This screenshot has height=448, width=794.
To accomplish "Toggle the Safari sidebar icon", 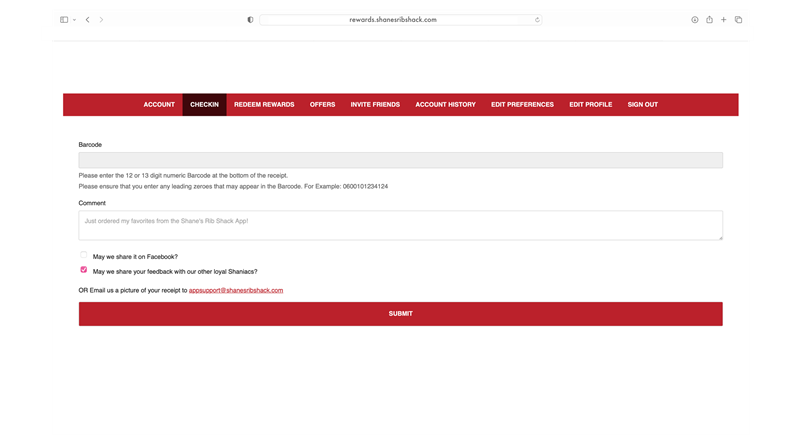I will coord(64,20).
